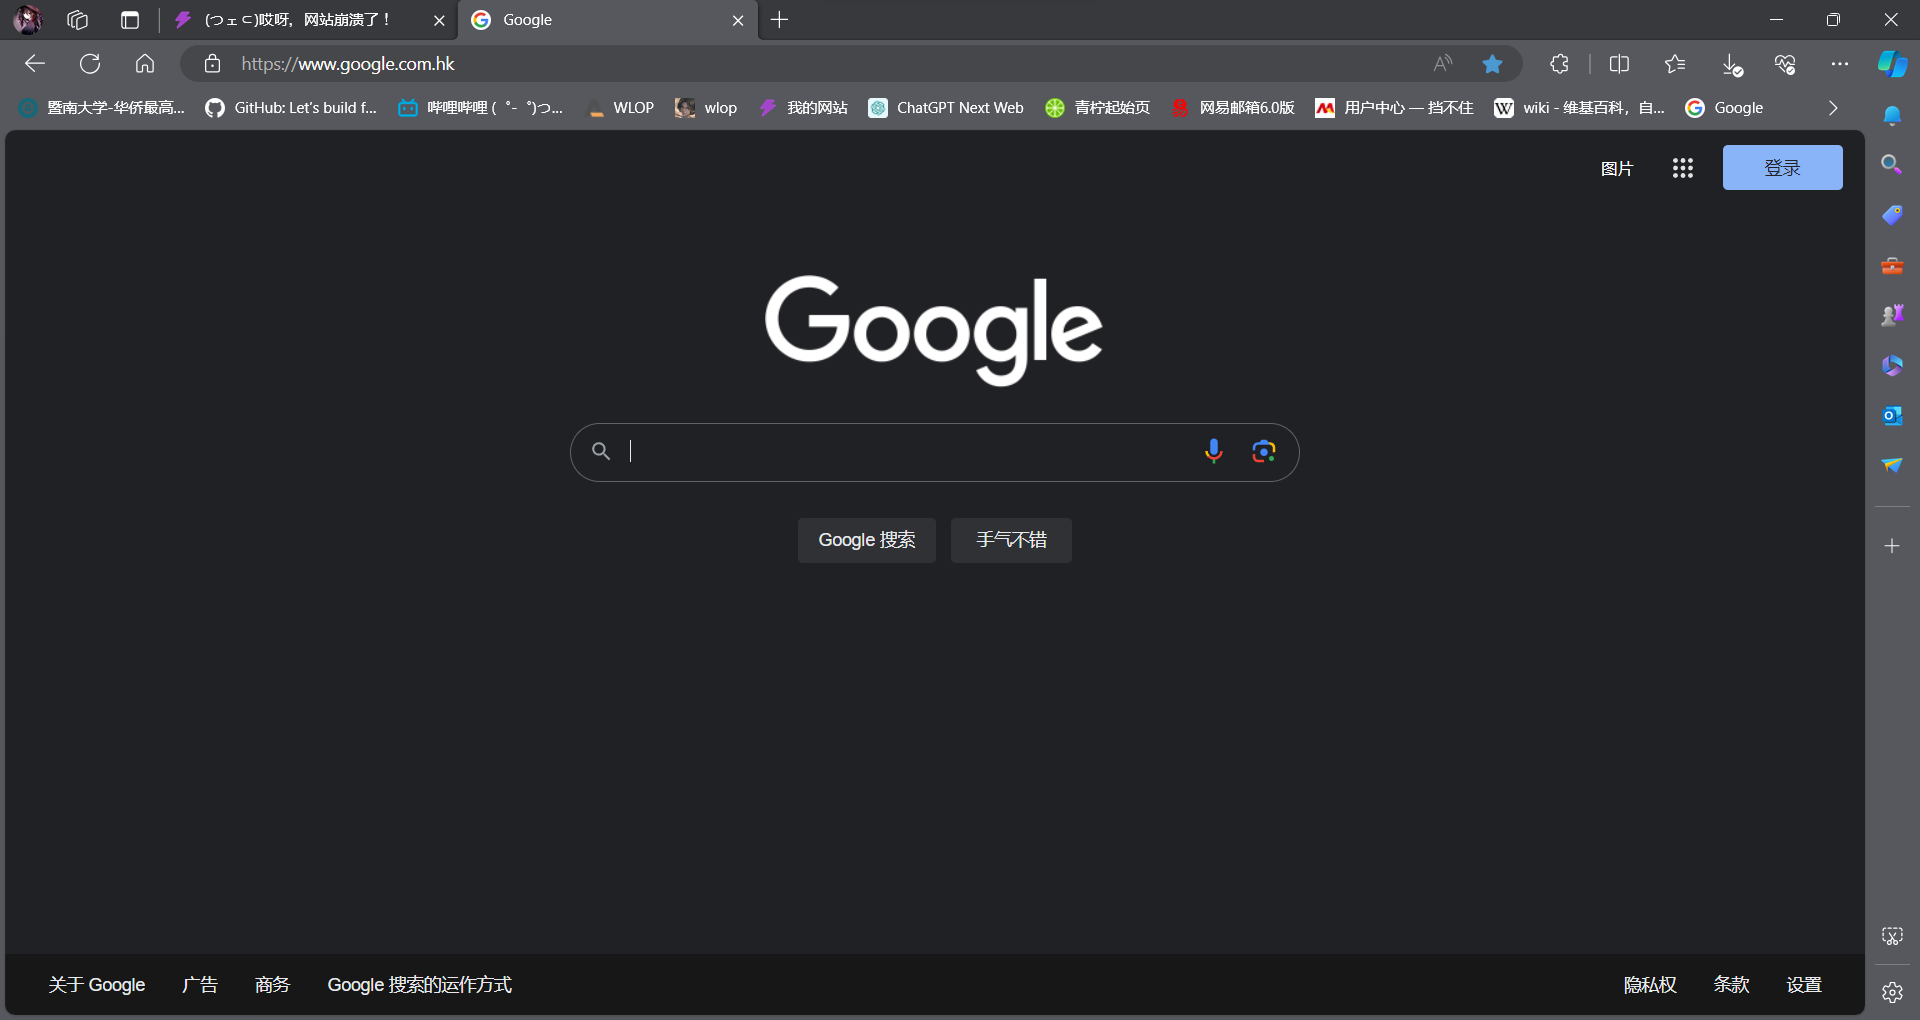Open the 网易邮箱6.0版 bookmark
Screen dimensions: 1920x1020
point(1233,108)
